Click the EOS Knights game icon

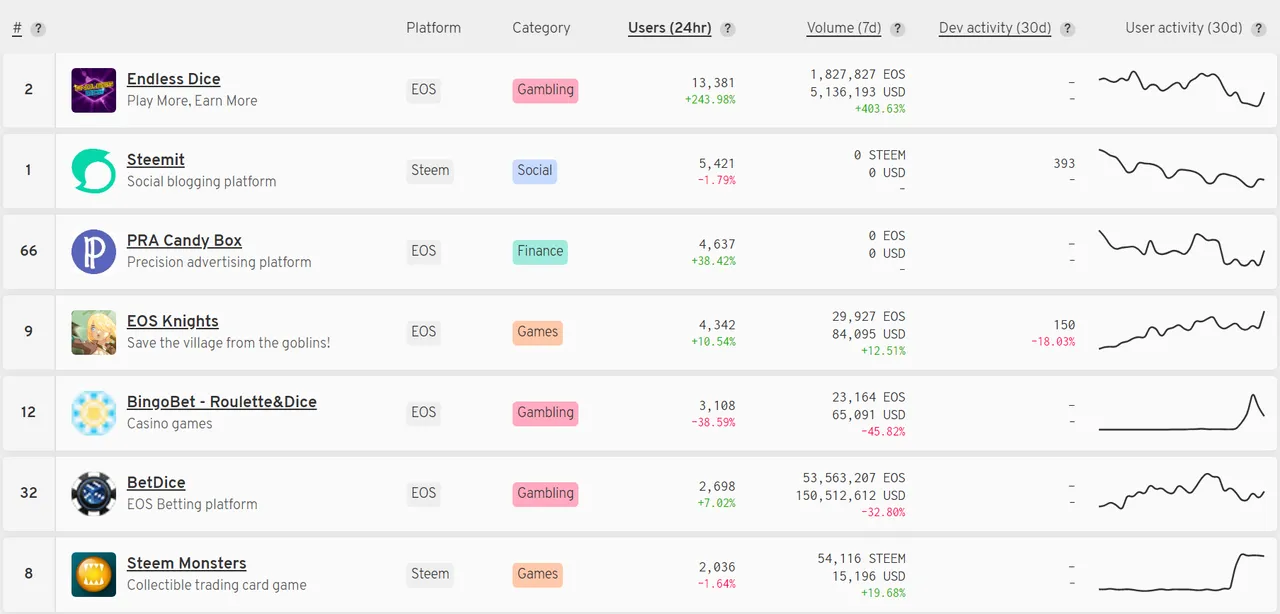(x=94, y=332)
